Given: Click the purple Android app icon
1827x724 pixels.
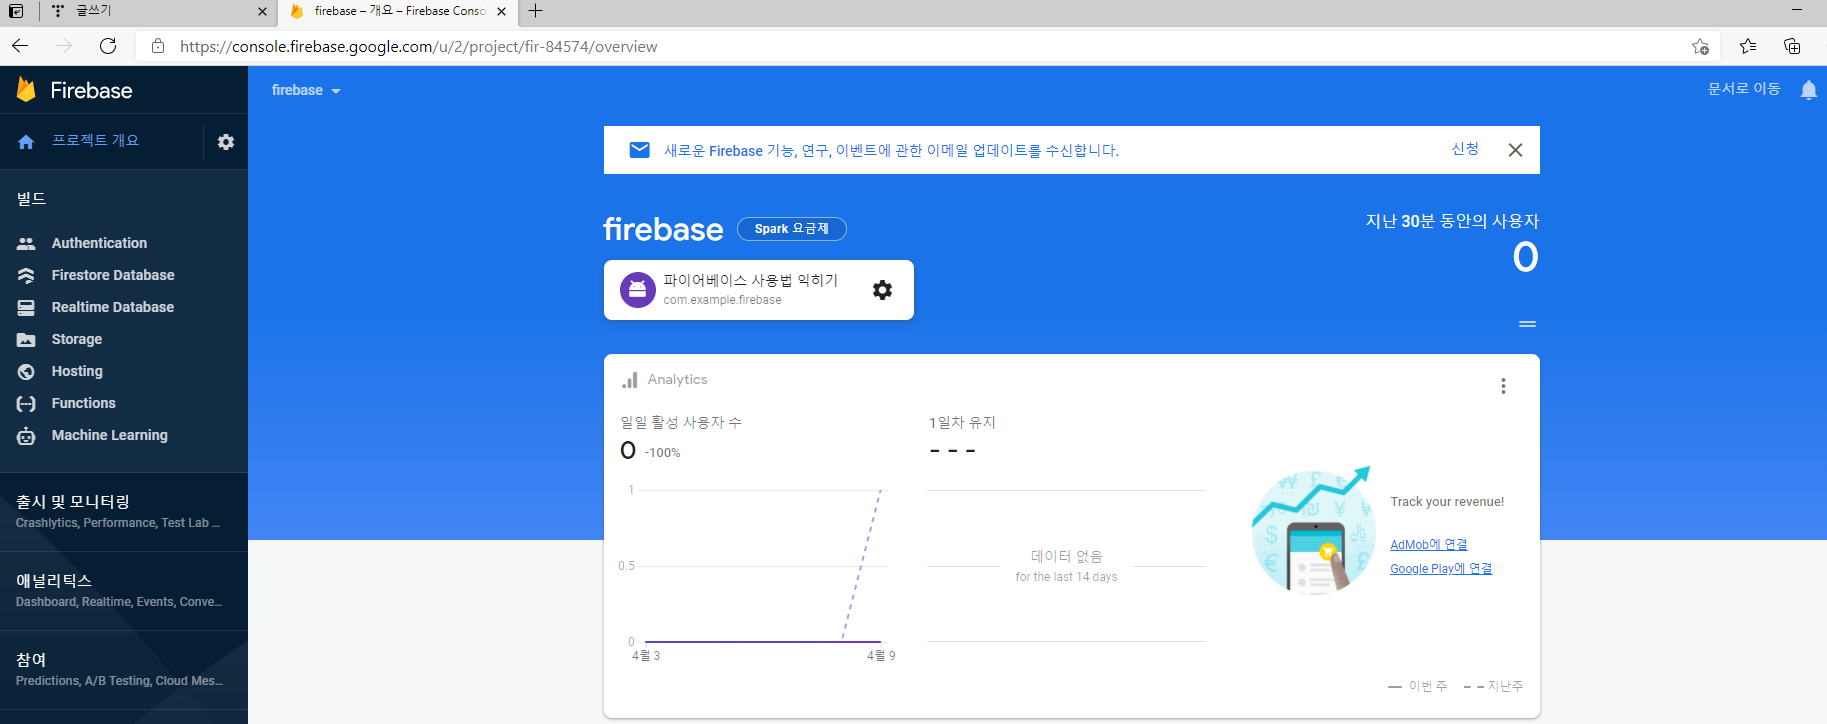Looking at the screenshot, I should [x=638, y=290].
